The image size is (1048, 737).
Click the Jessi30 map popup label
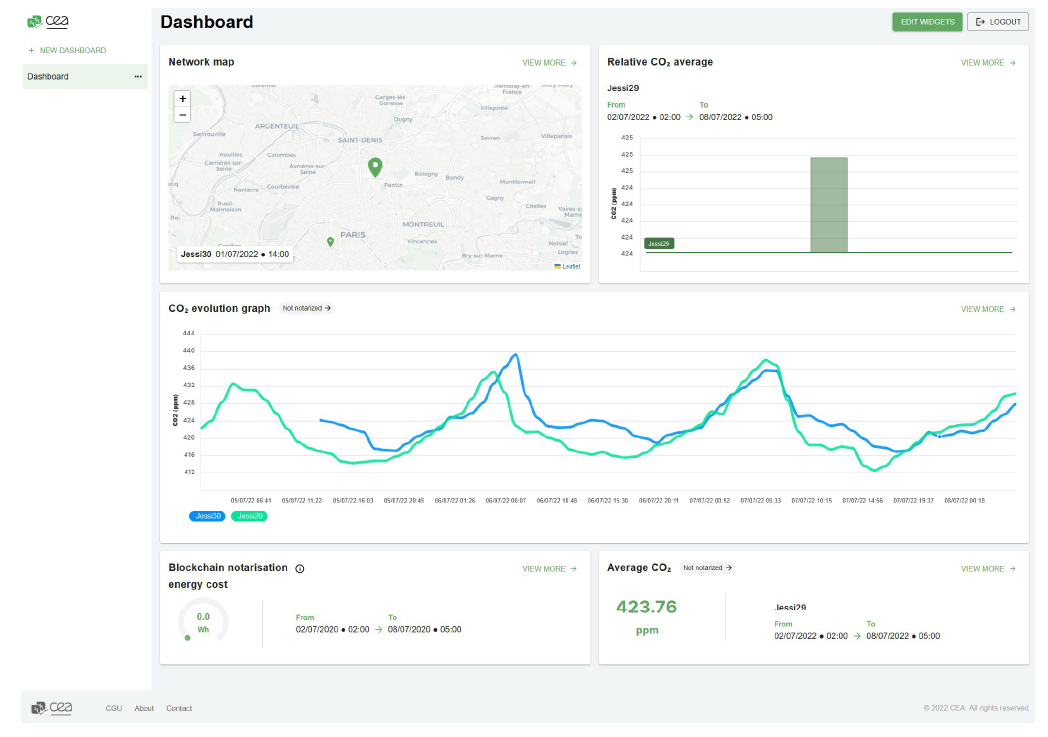tap(235, 254)
